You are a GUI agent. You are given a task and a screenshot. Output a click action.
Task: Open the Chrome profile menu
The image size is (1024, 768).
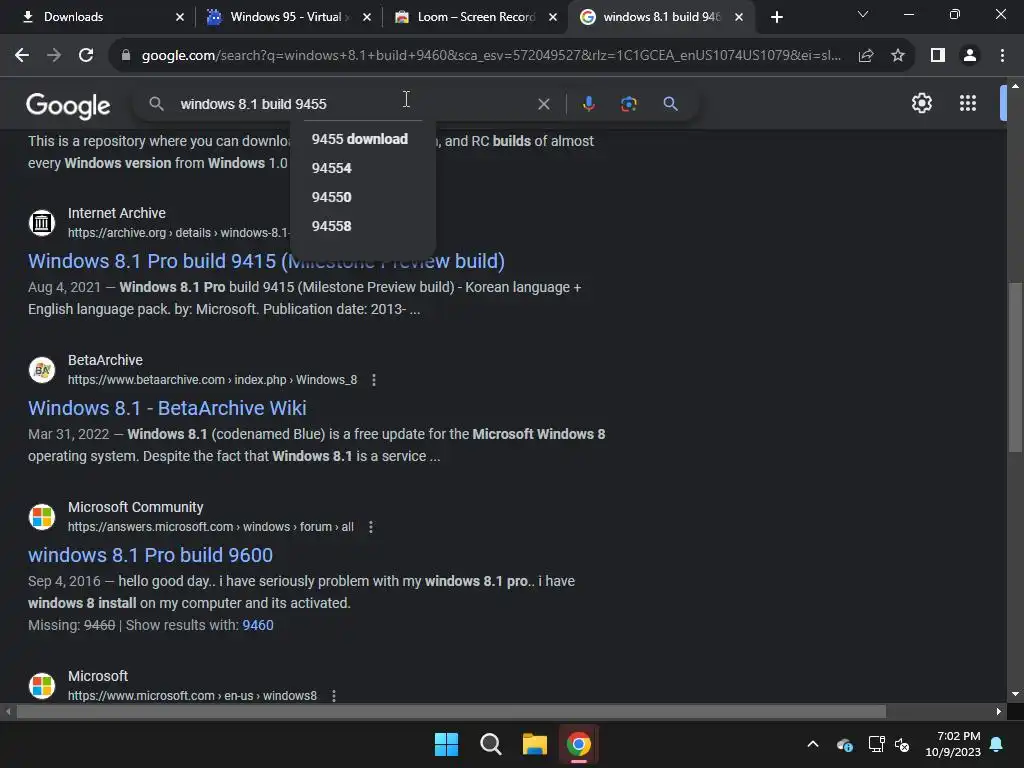pyautogui.click(x=970, y=56)
